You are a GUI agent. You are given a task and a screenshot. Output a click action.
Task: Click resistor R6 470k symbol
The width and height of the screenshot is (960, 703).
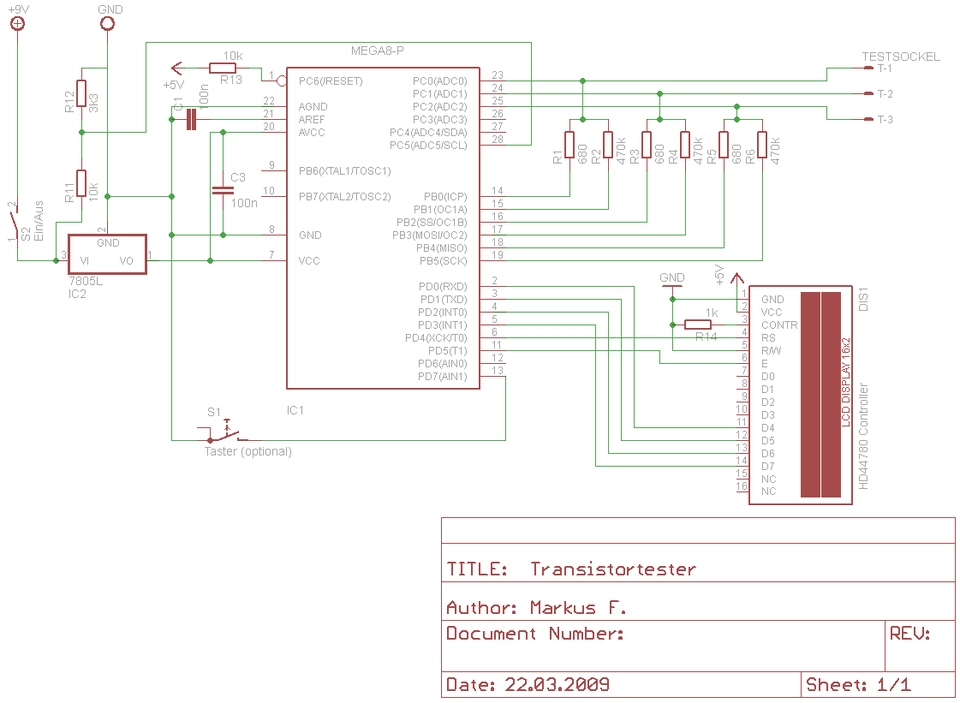pos(762,145)
